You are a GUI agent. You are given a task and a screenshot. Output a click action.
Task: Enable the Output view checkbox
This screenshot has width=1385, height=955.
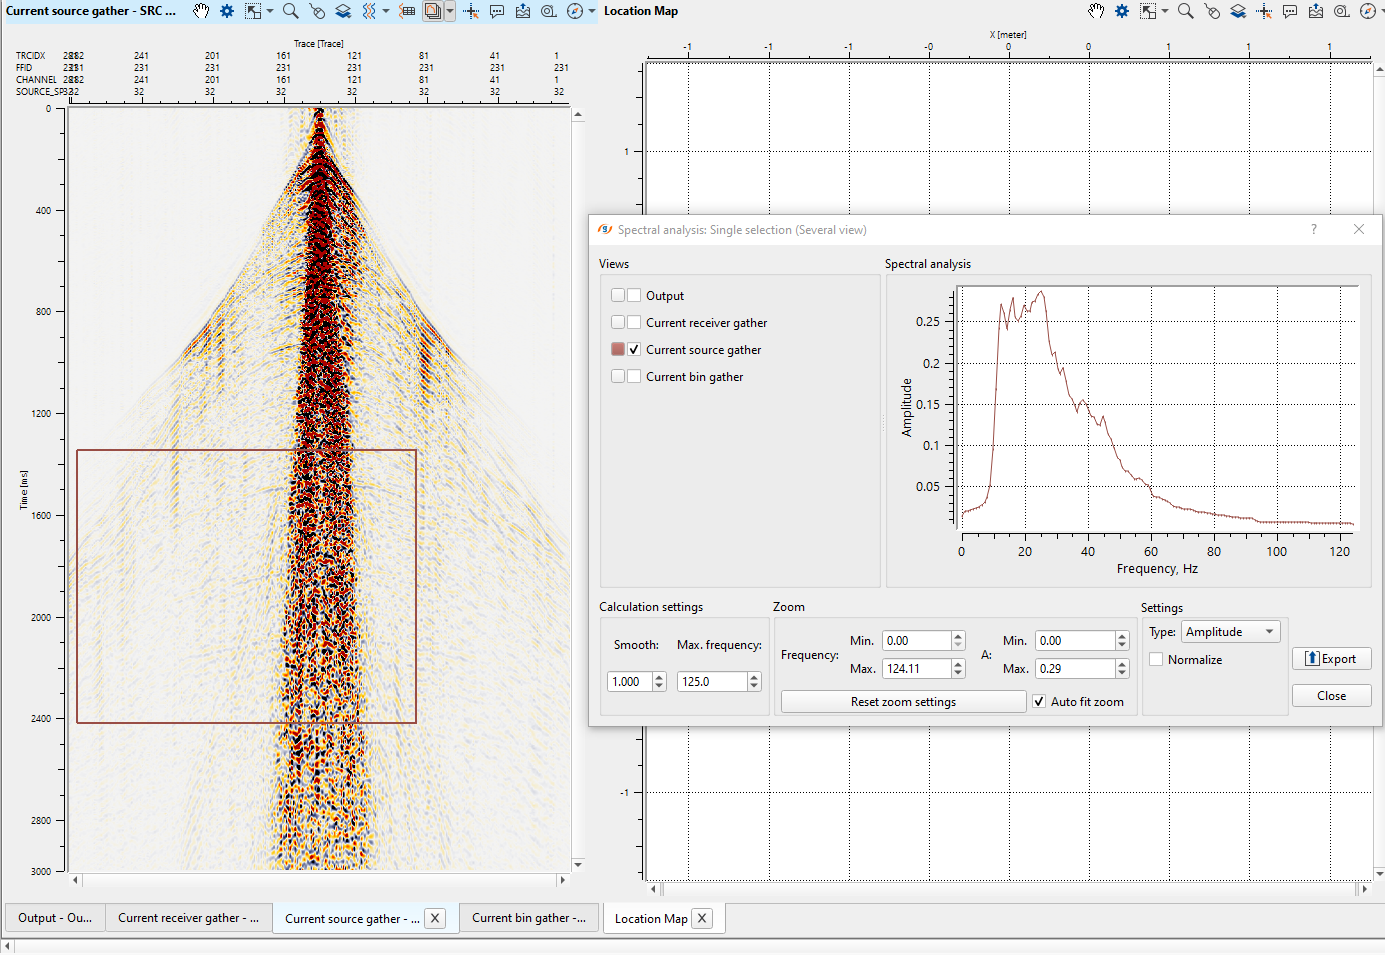tap(634, 296)
